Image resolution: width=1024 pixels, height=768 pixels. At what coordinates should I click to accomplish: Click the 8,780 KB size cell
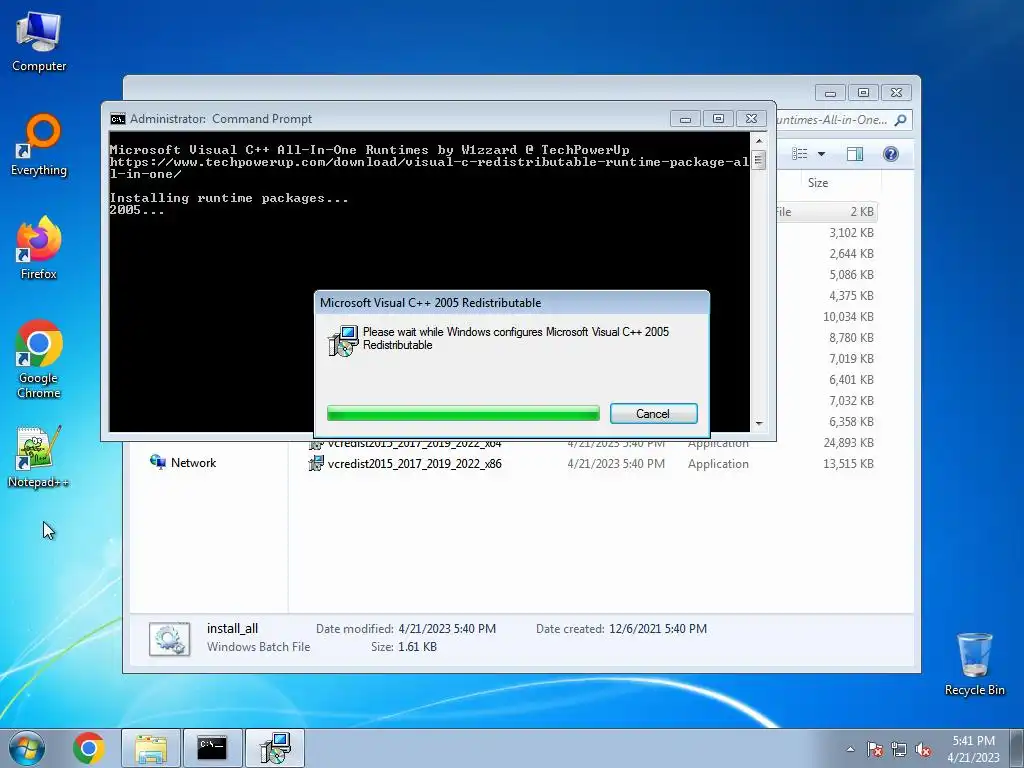(851, 338)
